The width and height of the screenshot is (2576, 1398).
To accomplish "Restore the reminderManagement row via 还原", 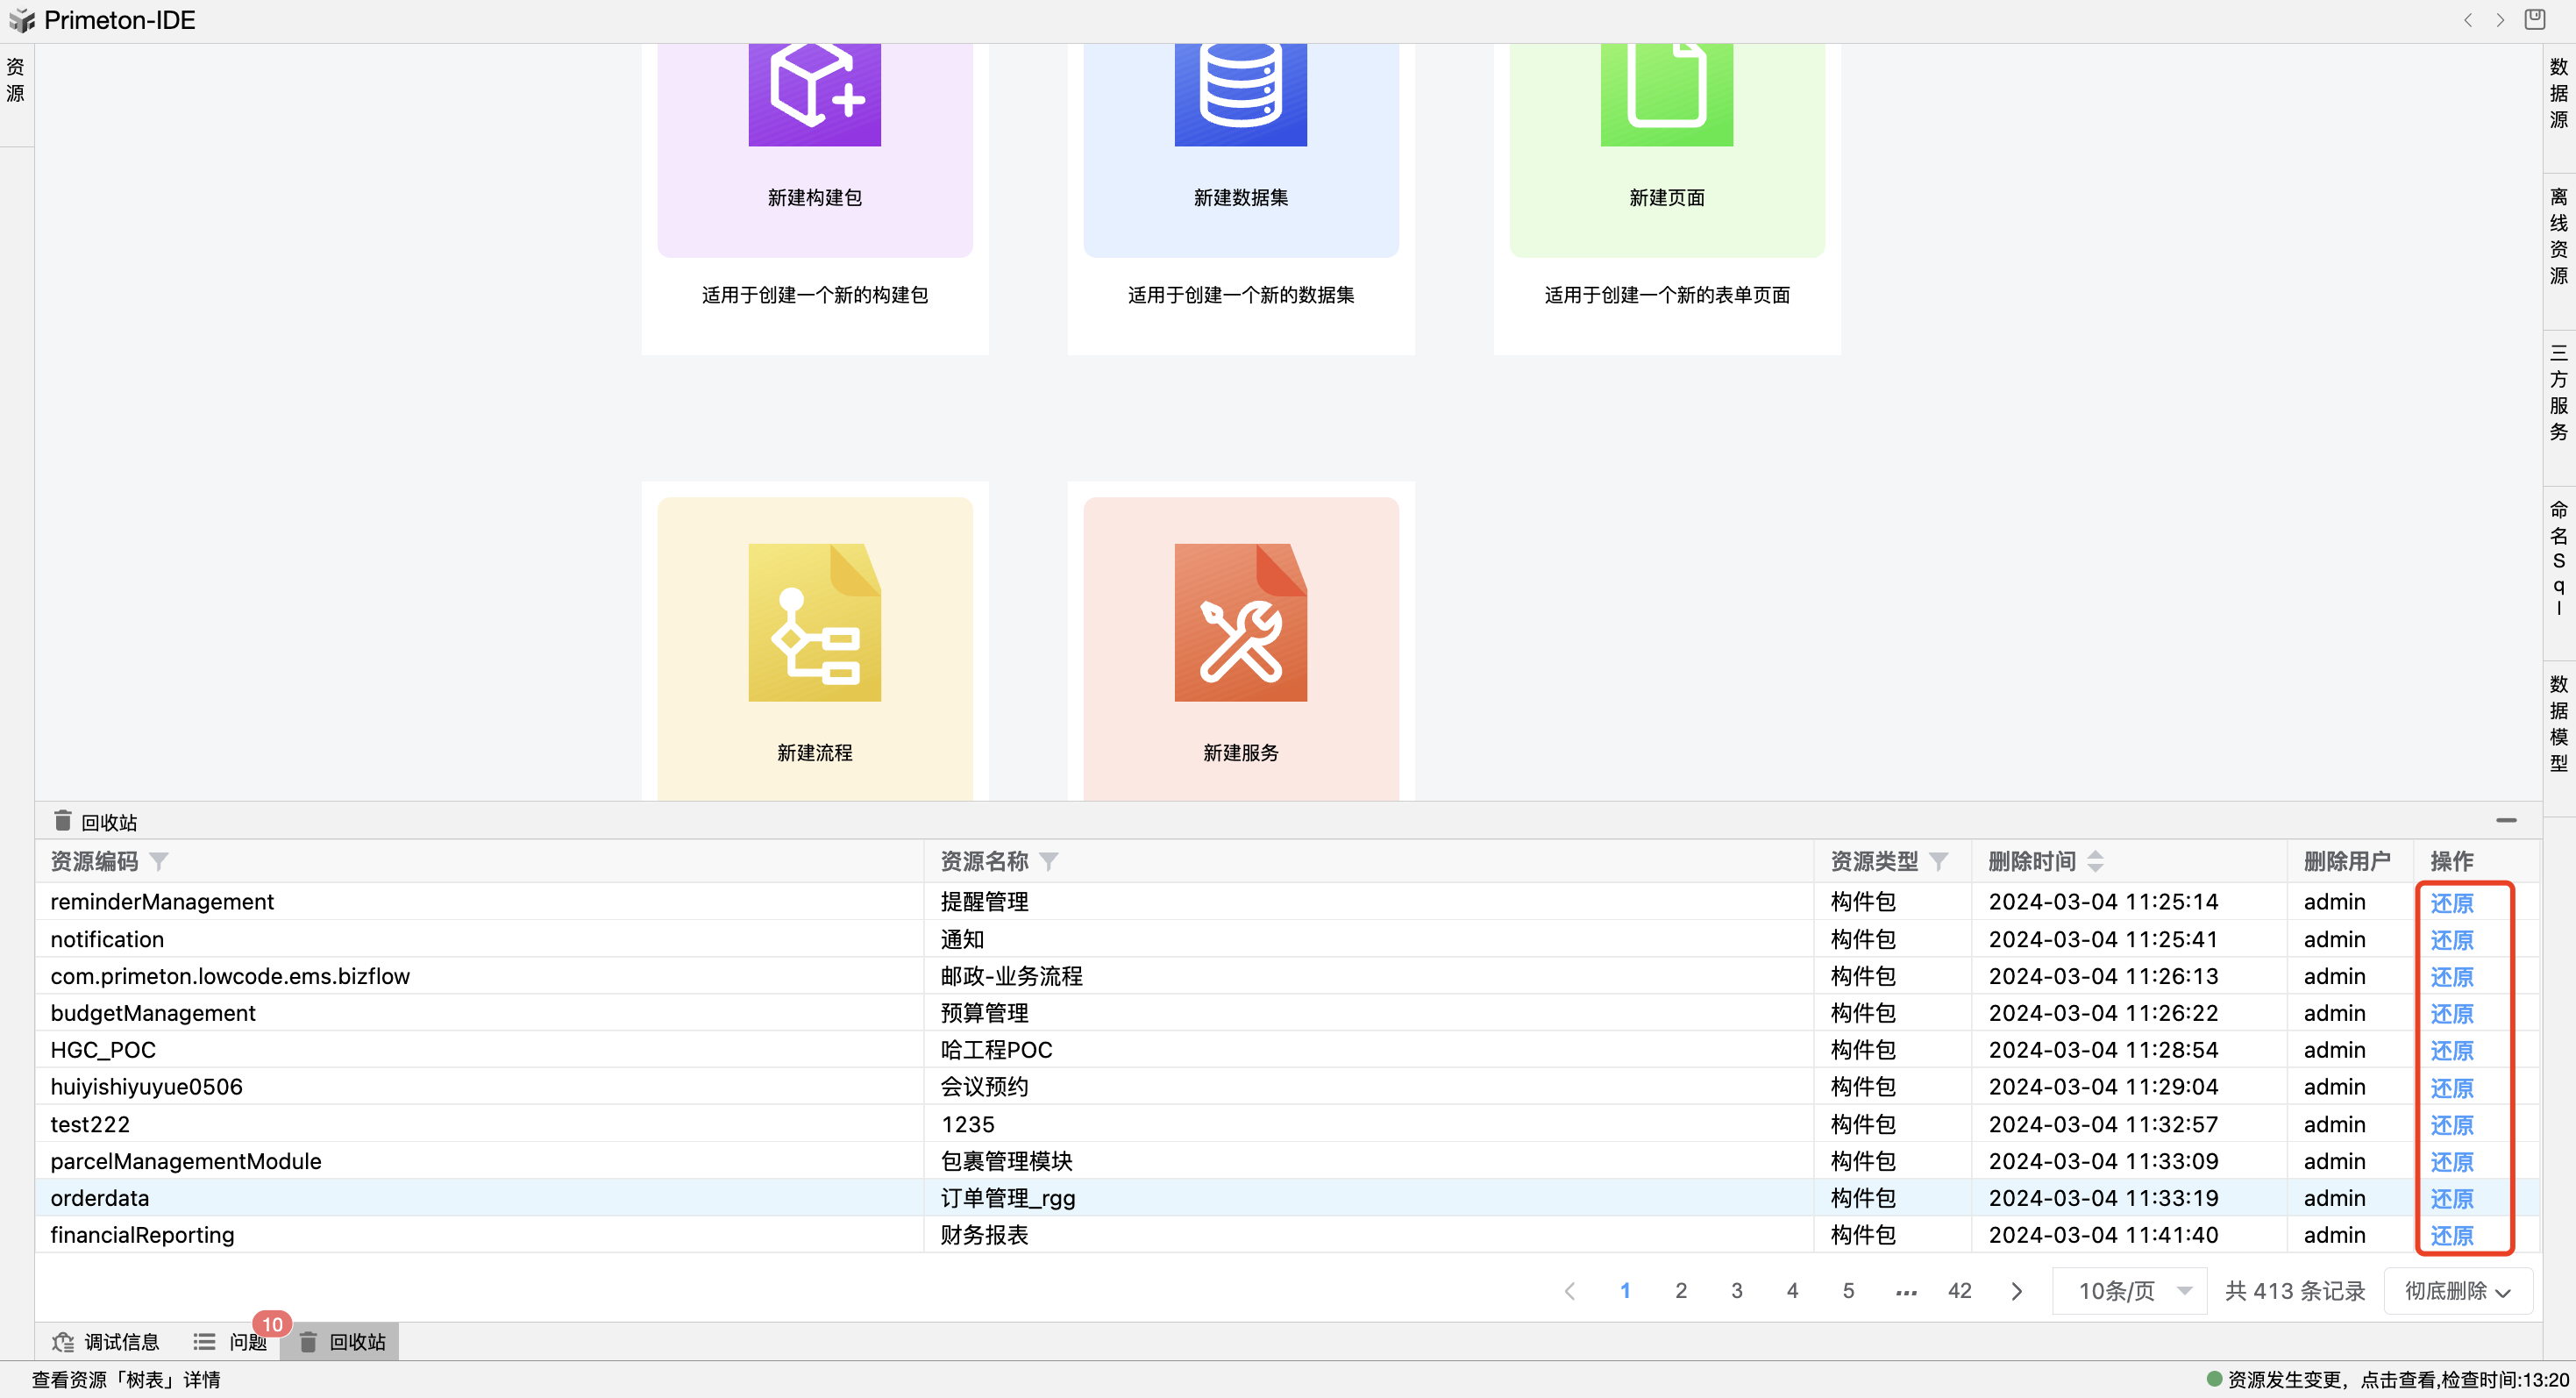I will point(2451,903).
